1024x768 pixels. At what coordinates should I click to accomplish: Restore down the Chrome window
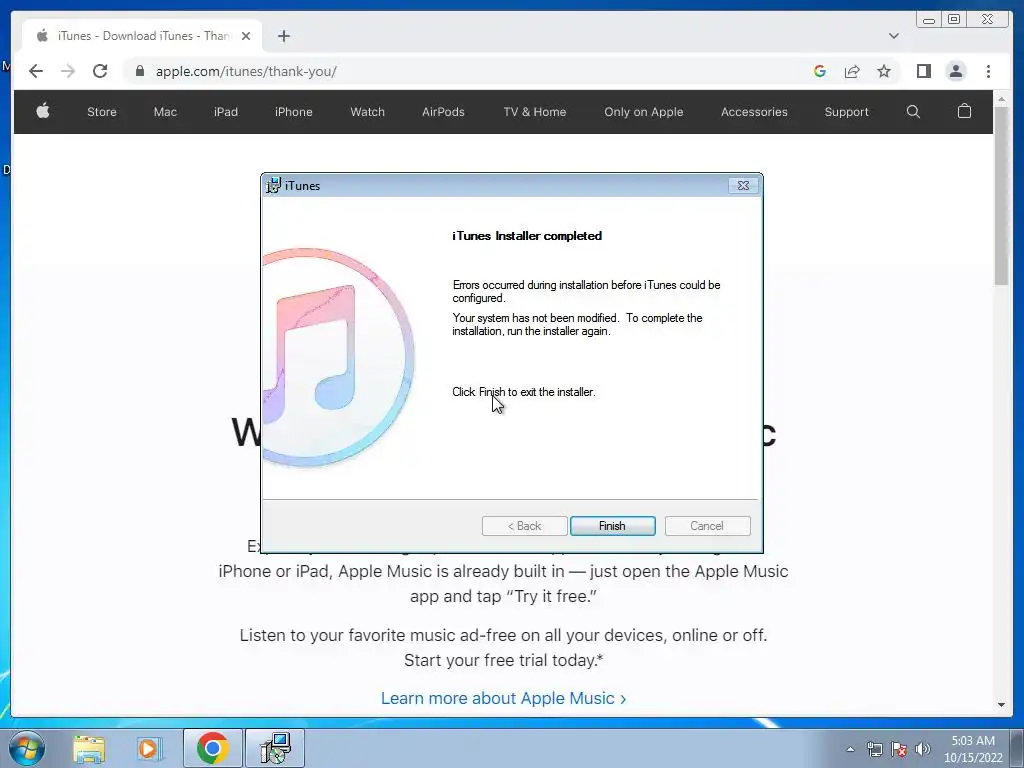(x=954, y=20)
